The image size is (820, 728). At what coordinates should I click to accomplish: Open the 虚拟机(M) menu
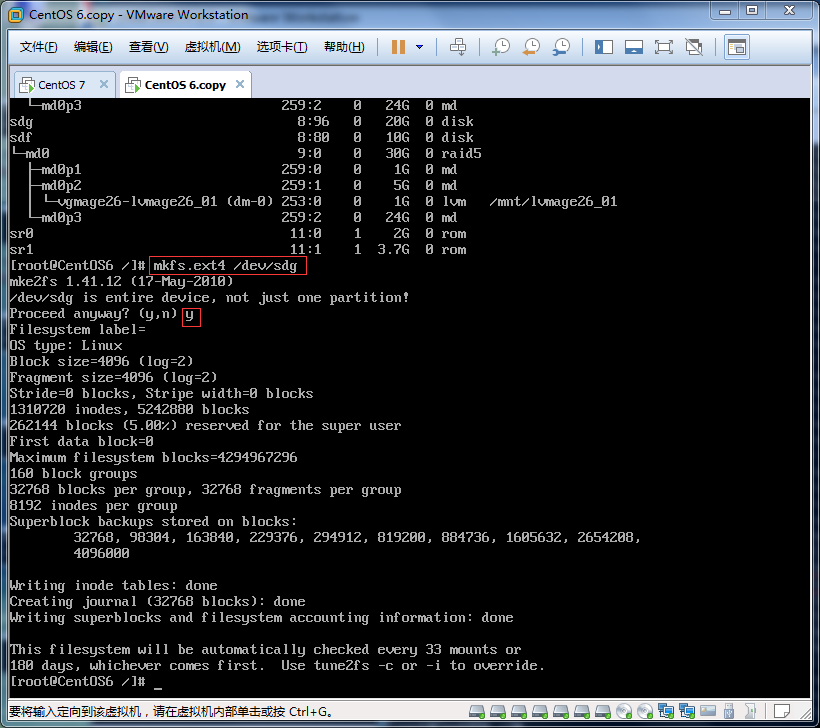(212, 47)
